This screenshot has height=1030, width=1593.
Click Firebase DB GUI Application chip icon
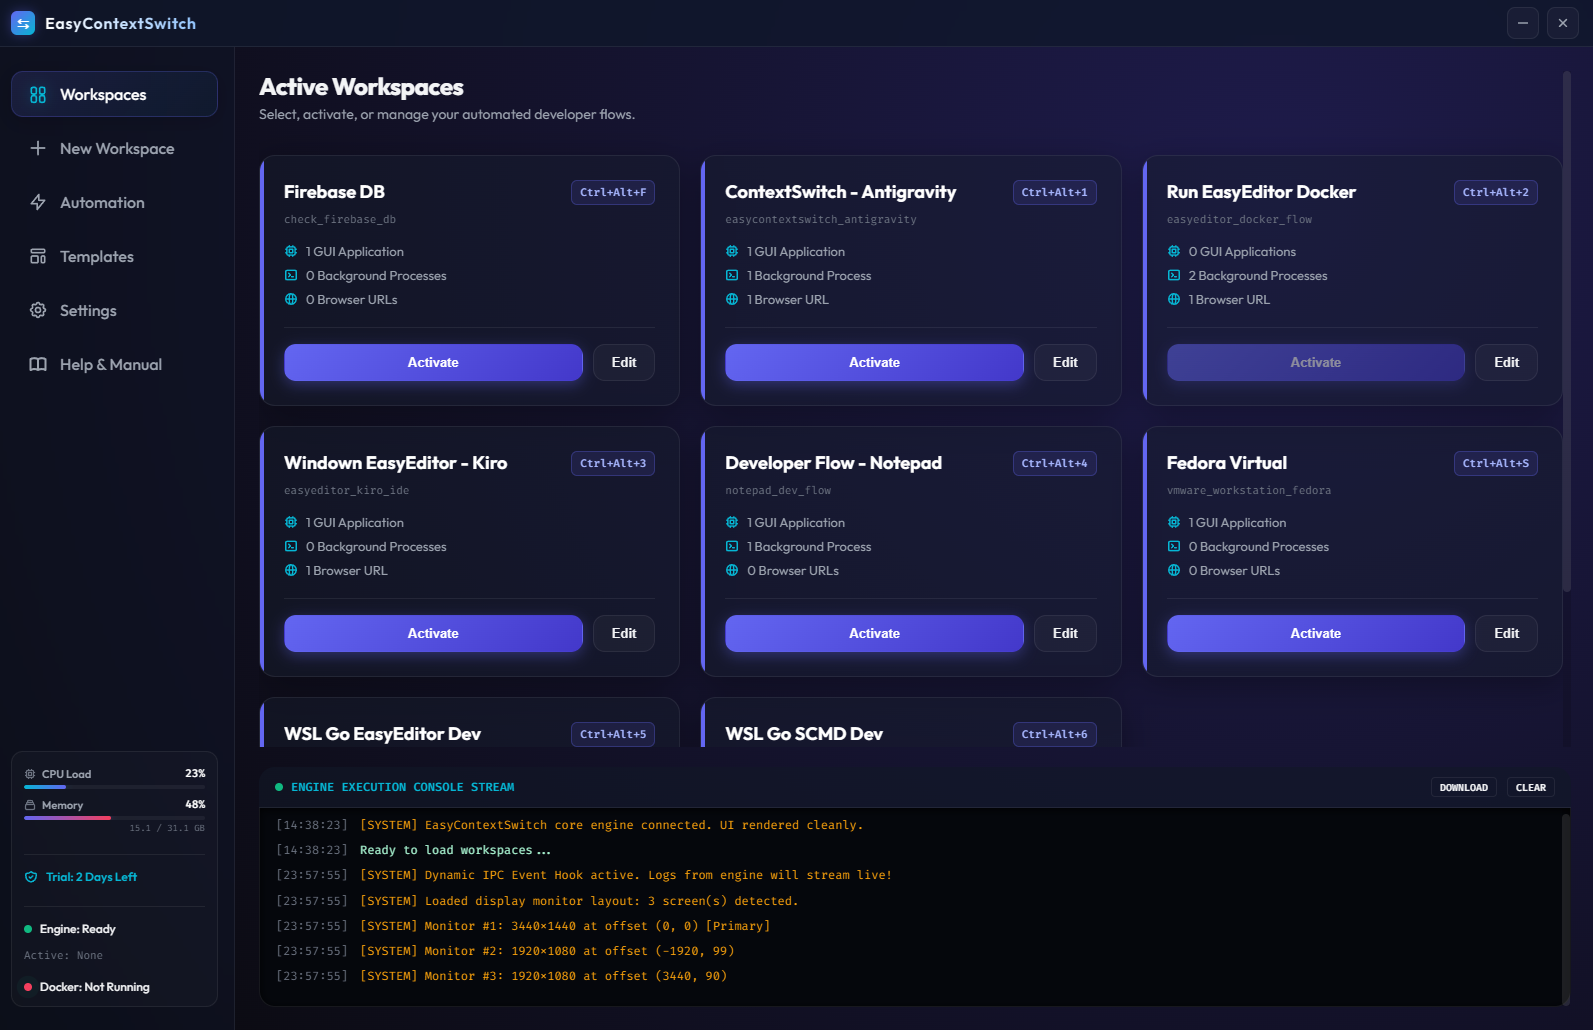click(291, 251)
